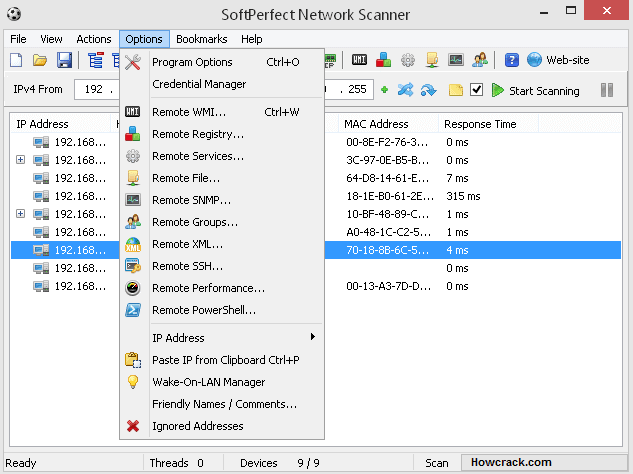This screenshot has width=633, height=474.
Task: Select Remote WMI… menu entry
Action: pyautogui.click(x=222, y=112)
